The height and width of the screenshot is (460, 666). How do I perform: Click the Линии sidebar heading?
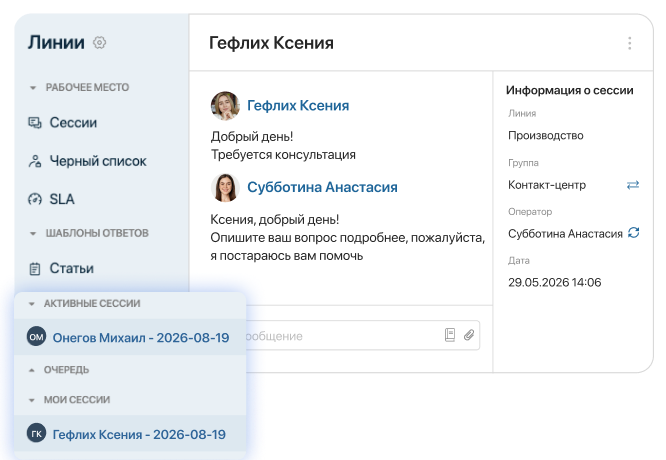[x=56, y=42]
